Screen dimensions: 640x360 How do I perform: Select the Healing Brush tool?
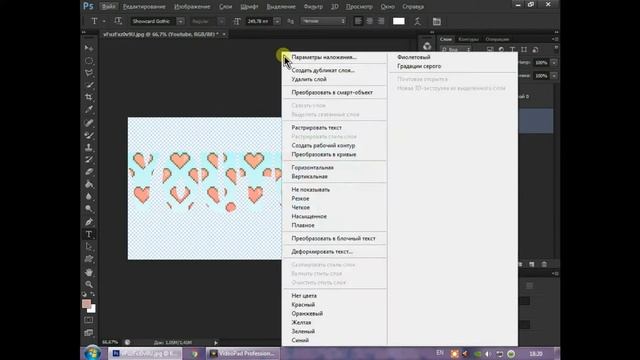89,123
